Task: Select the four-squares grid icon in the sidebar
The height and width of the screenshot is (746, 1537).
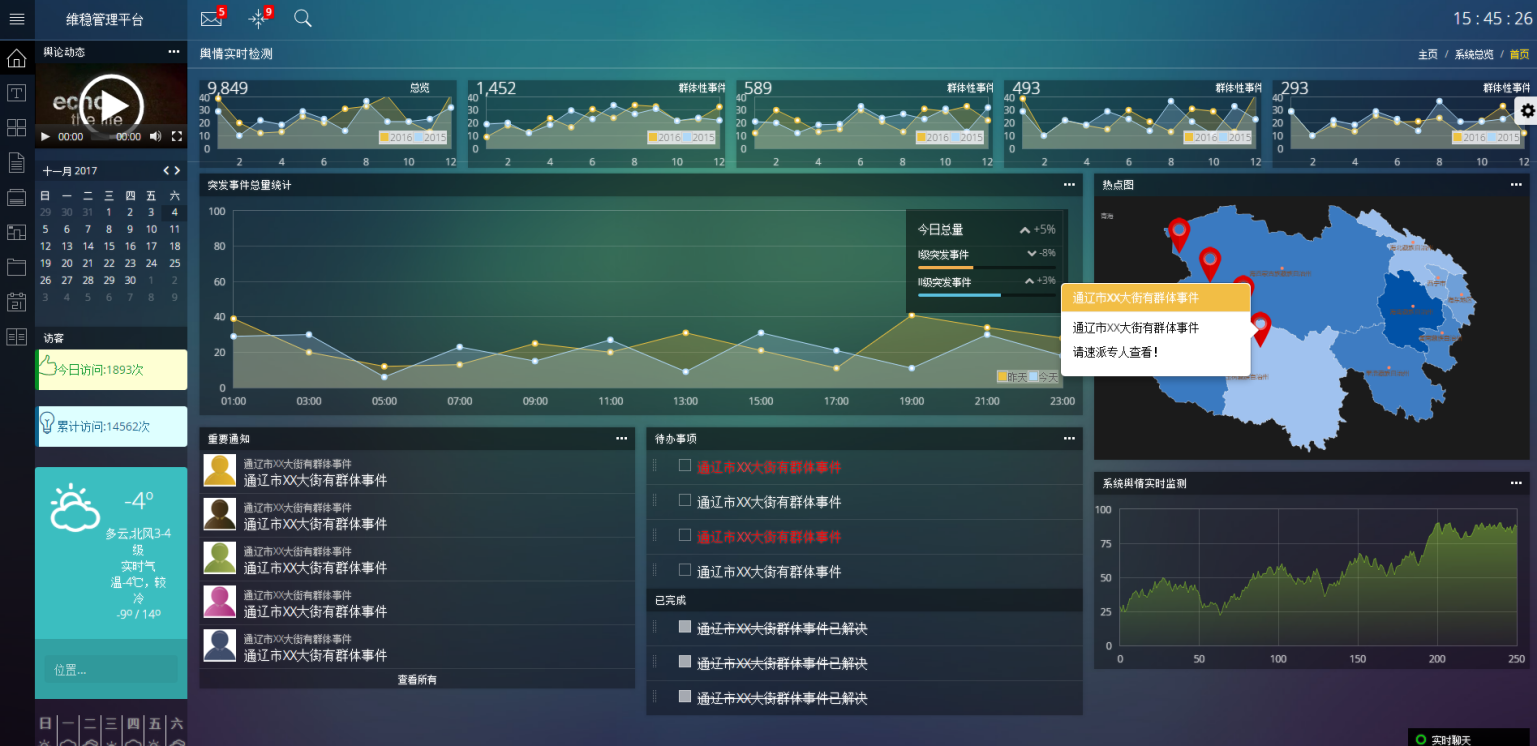Action: coord(16,128)
